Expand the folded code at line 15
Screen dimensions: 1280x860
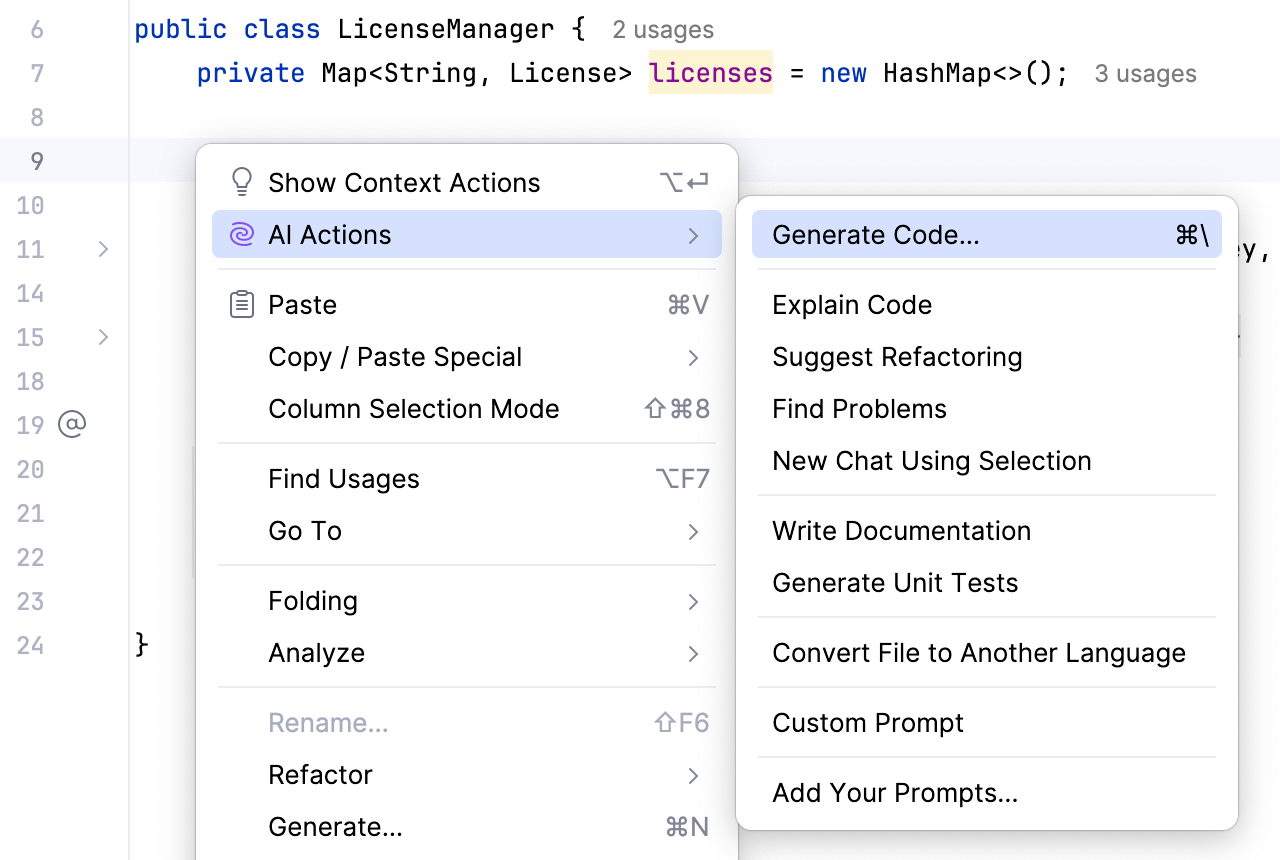pos(102,337)
